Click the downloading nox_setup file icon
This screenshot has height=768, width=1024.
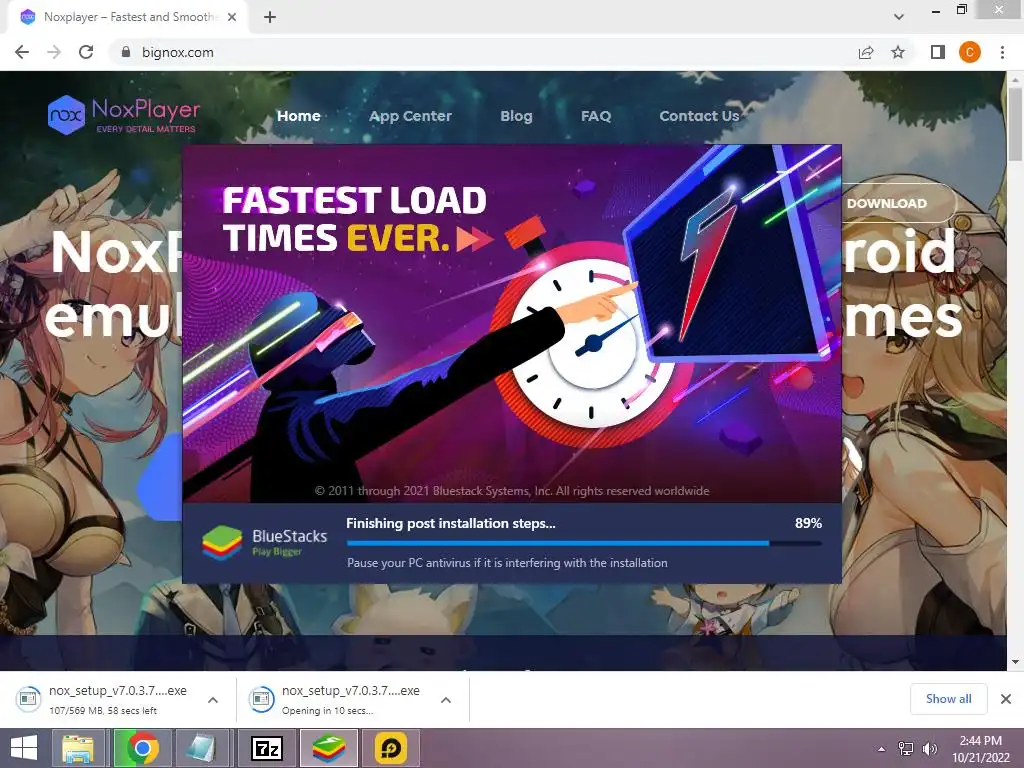[28, 699]
